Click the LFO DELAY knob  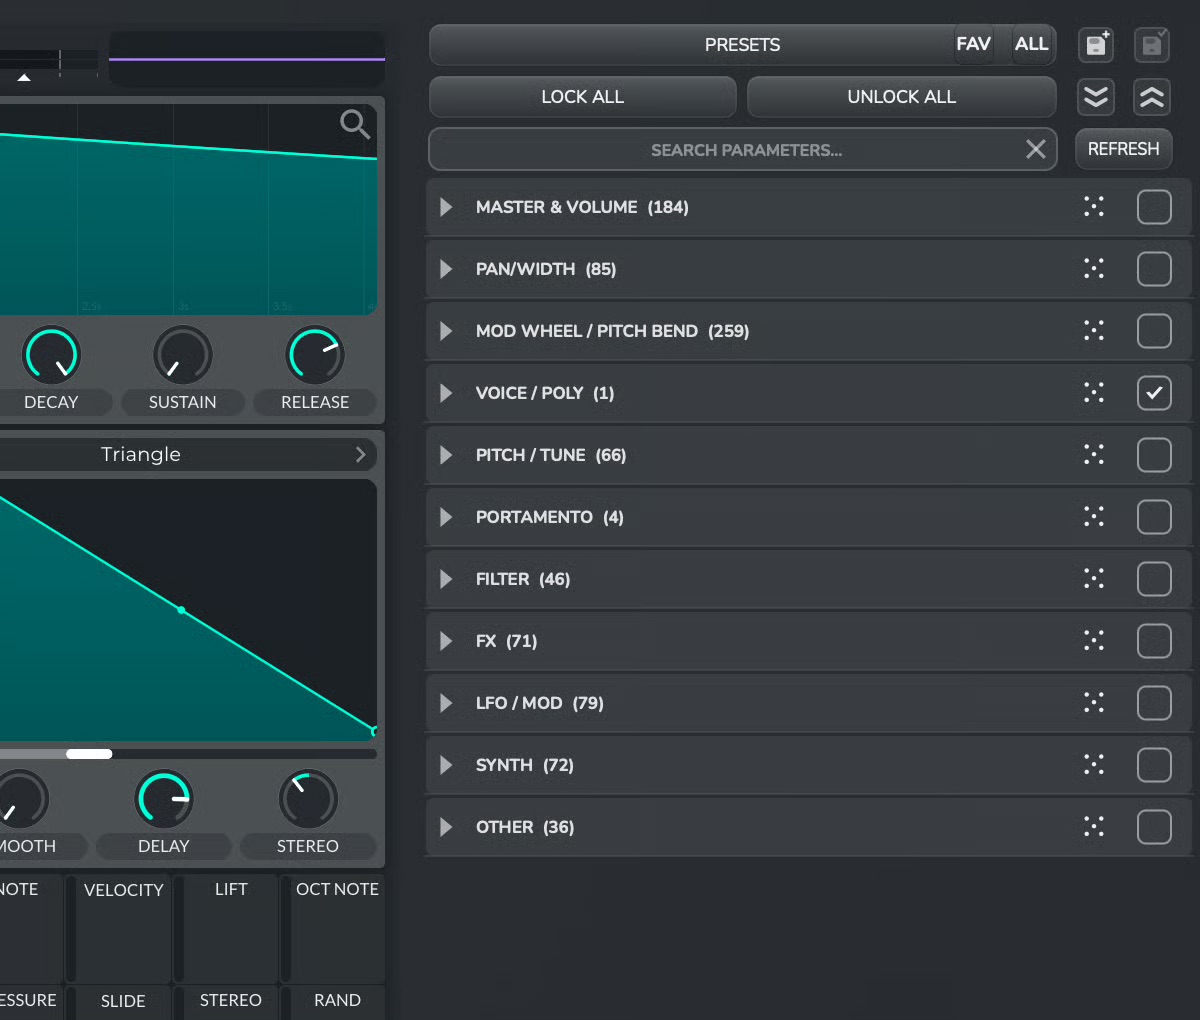pyautogui.click(x=164, y=799)
